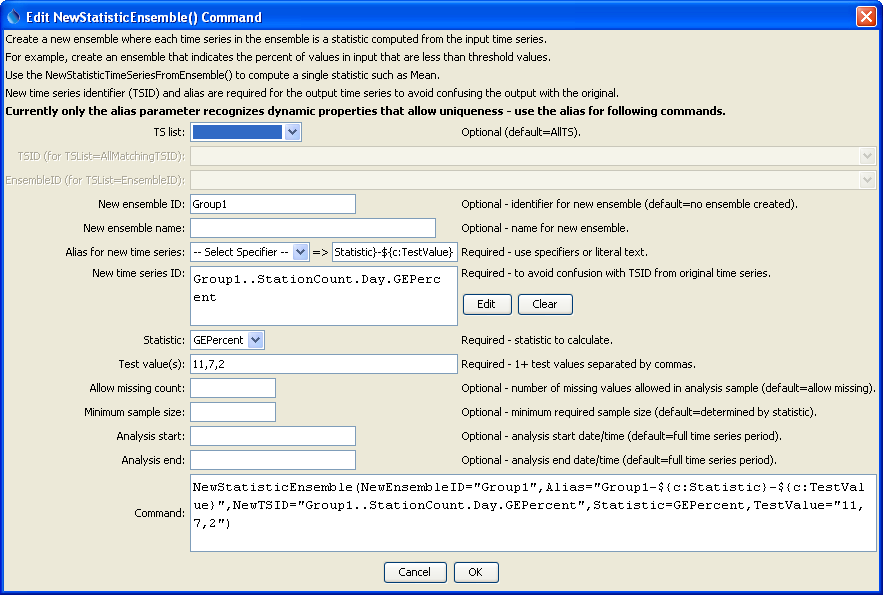The width and height of the screenshot is (883, 595).
Task: Click the Allow missing count field
Action: point(233,388)
